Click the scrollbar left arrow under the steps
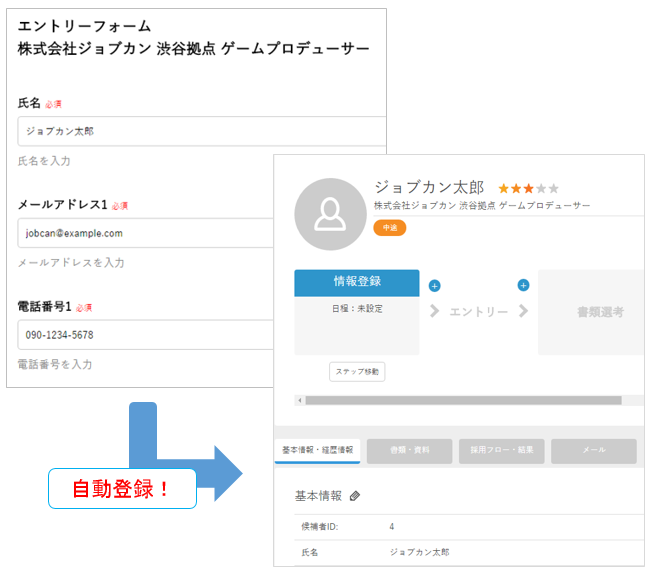653x576 pixels. tap(299, 400)
